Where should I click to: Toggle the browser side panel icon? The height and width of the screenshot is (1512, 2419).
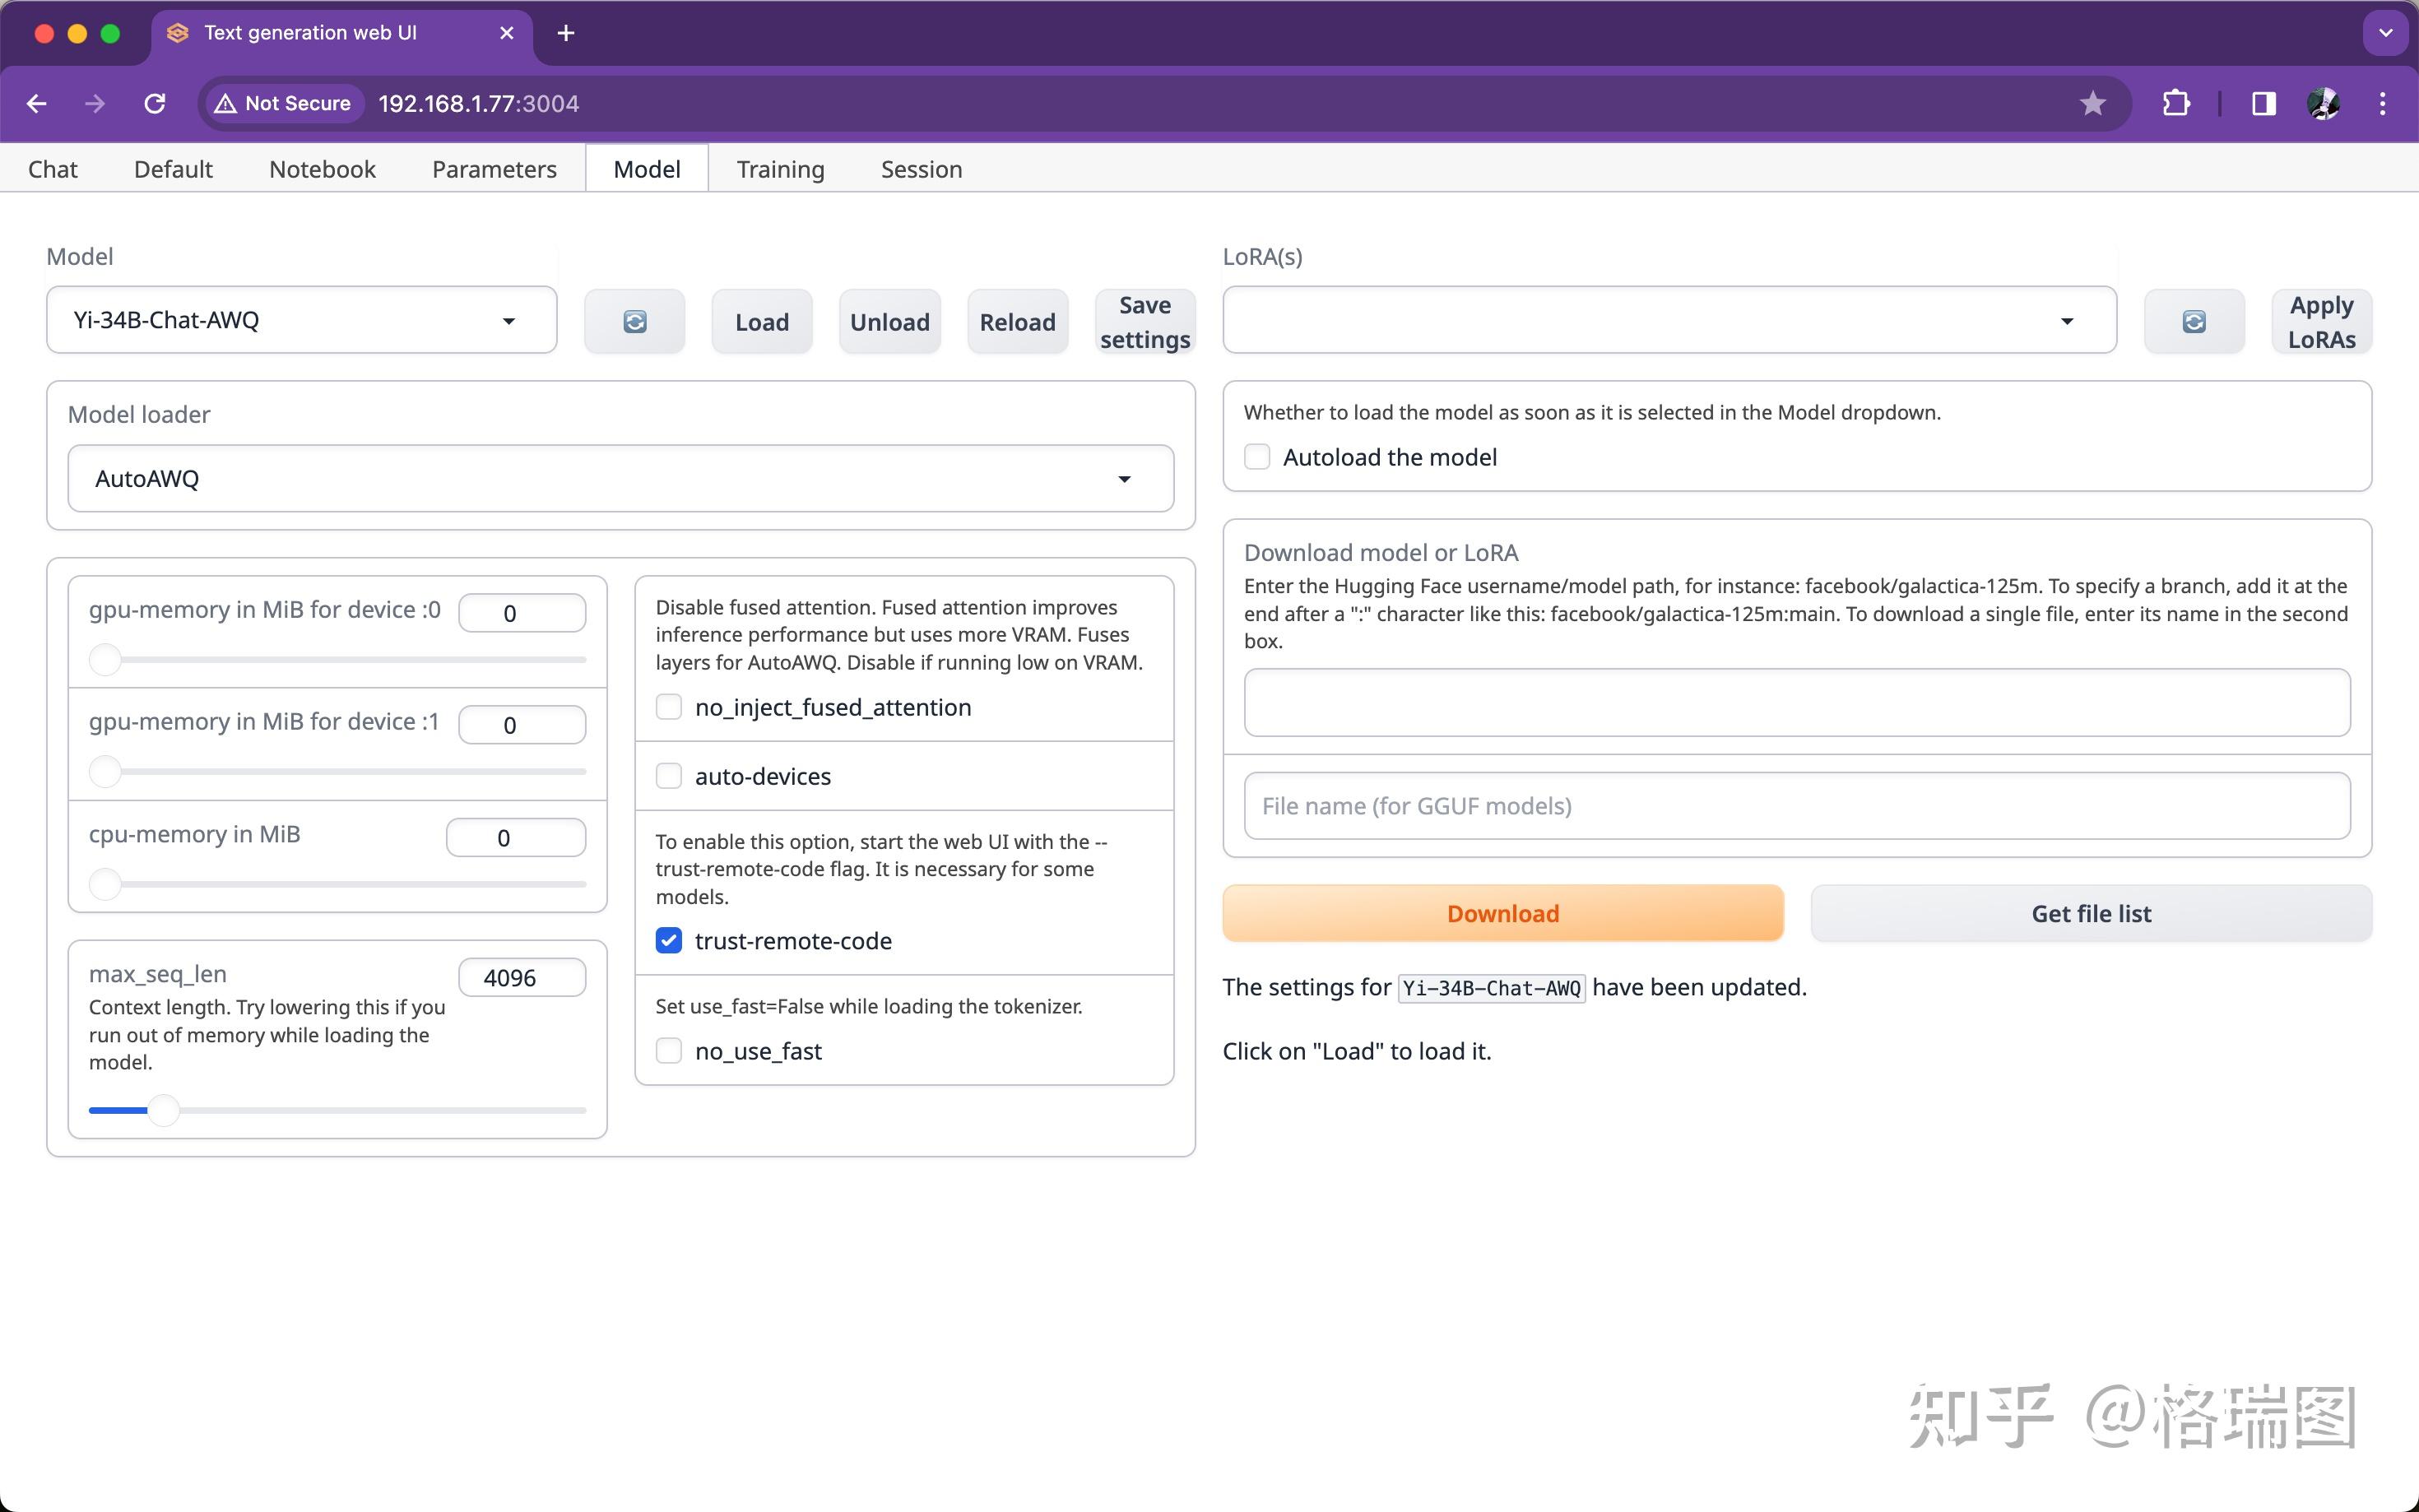(2263, 103)
